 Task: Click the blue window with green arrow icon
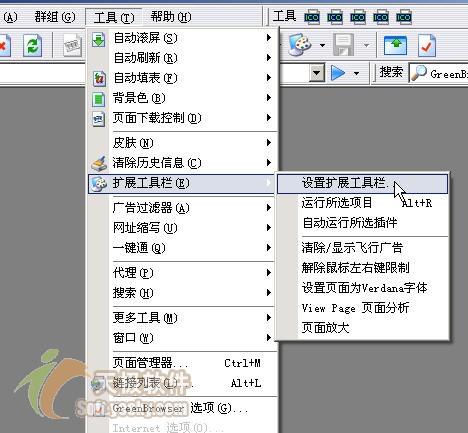click(x=395, y=45)
